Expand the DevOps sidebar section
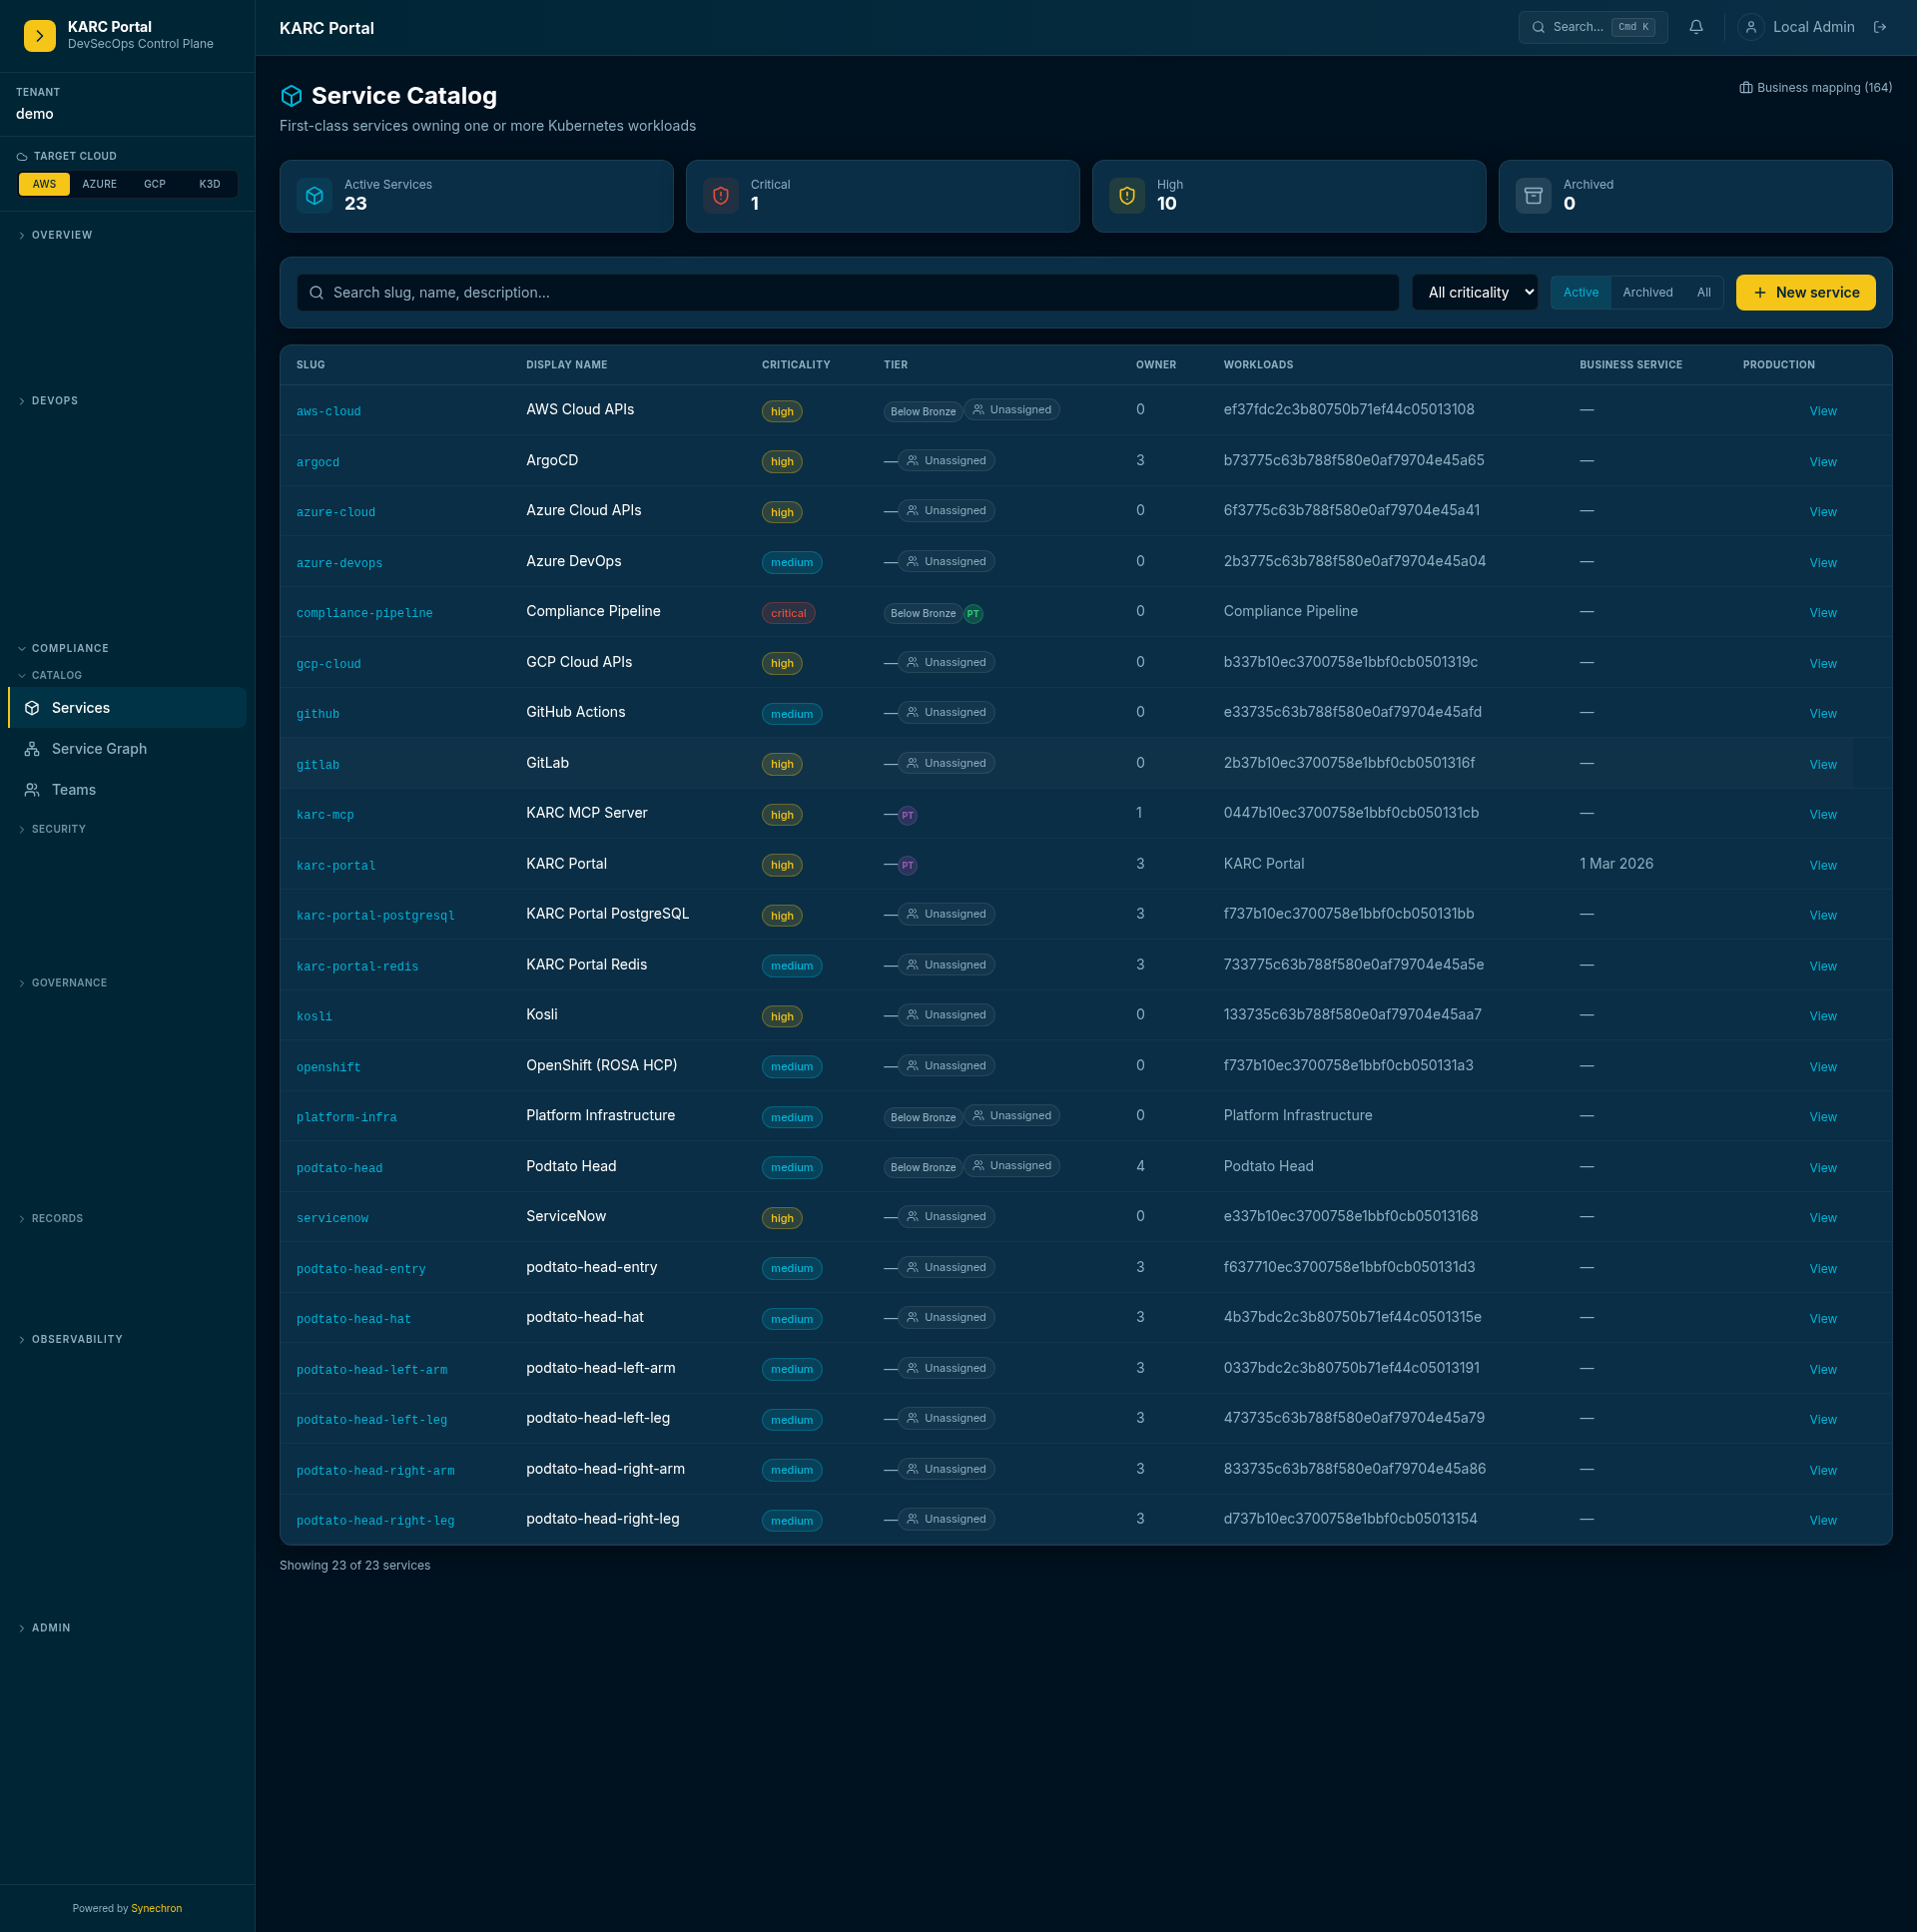This screenshot has width=1917, height=1932. pos(55,401)
